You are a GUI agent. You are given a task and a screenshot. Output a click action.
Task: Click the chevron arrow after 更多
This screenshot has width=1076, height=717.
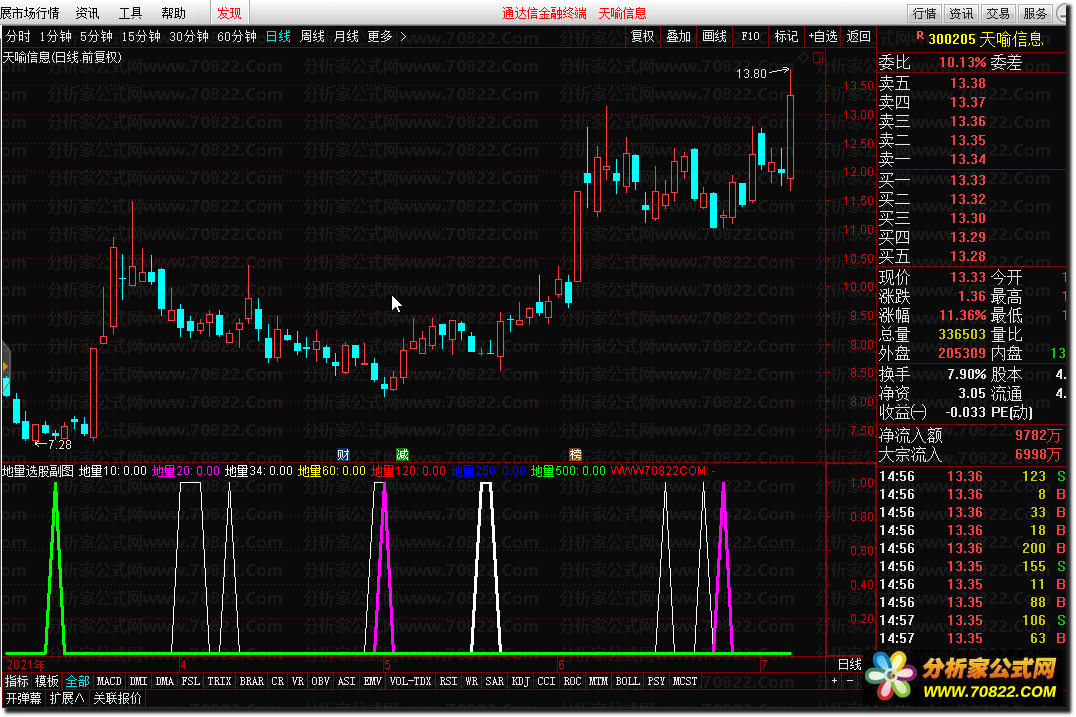click(404, 36)
